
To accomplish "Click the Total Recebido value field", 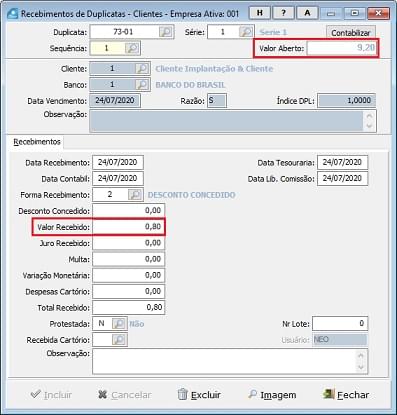I will (129, 308).
